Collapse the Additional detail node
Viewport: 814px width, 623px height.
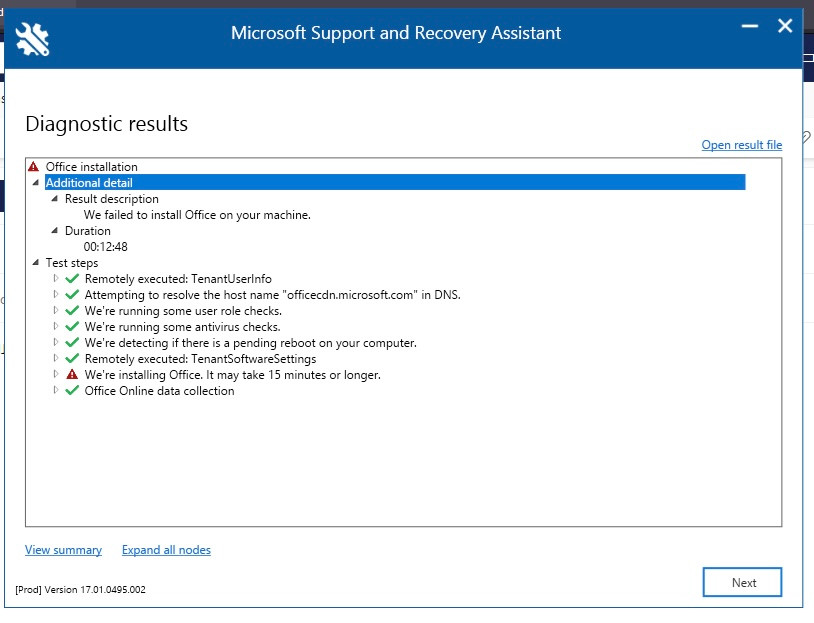point(36,183)
